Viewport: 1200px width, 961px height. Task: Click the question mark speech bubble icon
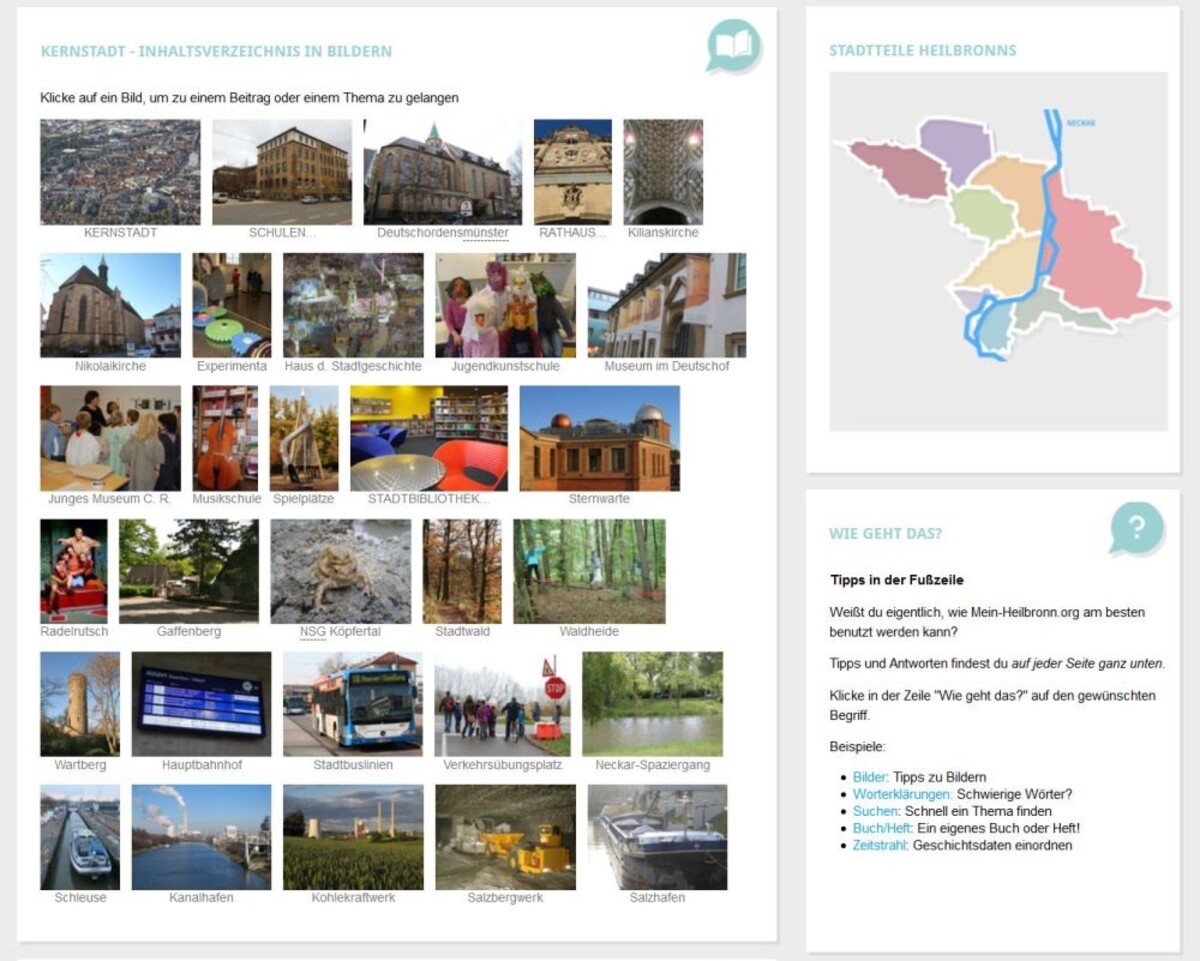point(1137,528)
